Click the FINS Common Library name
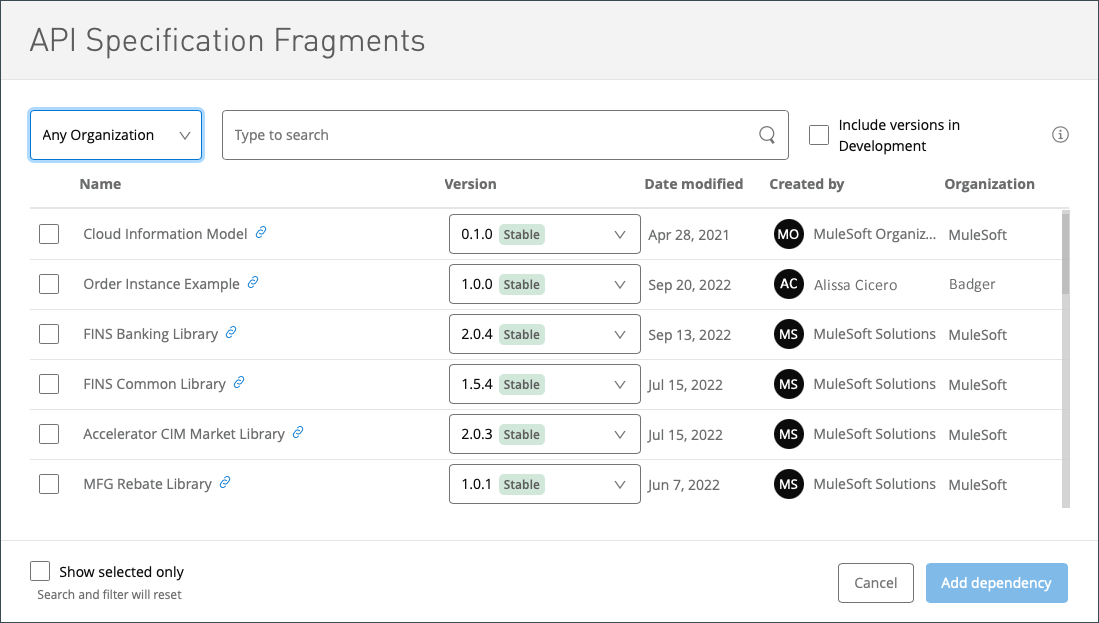This screenshot has width=1099, height=623. pos(154,384)
